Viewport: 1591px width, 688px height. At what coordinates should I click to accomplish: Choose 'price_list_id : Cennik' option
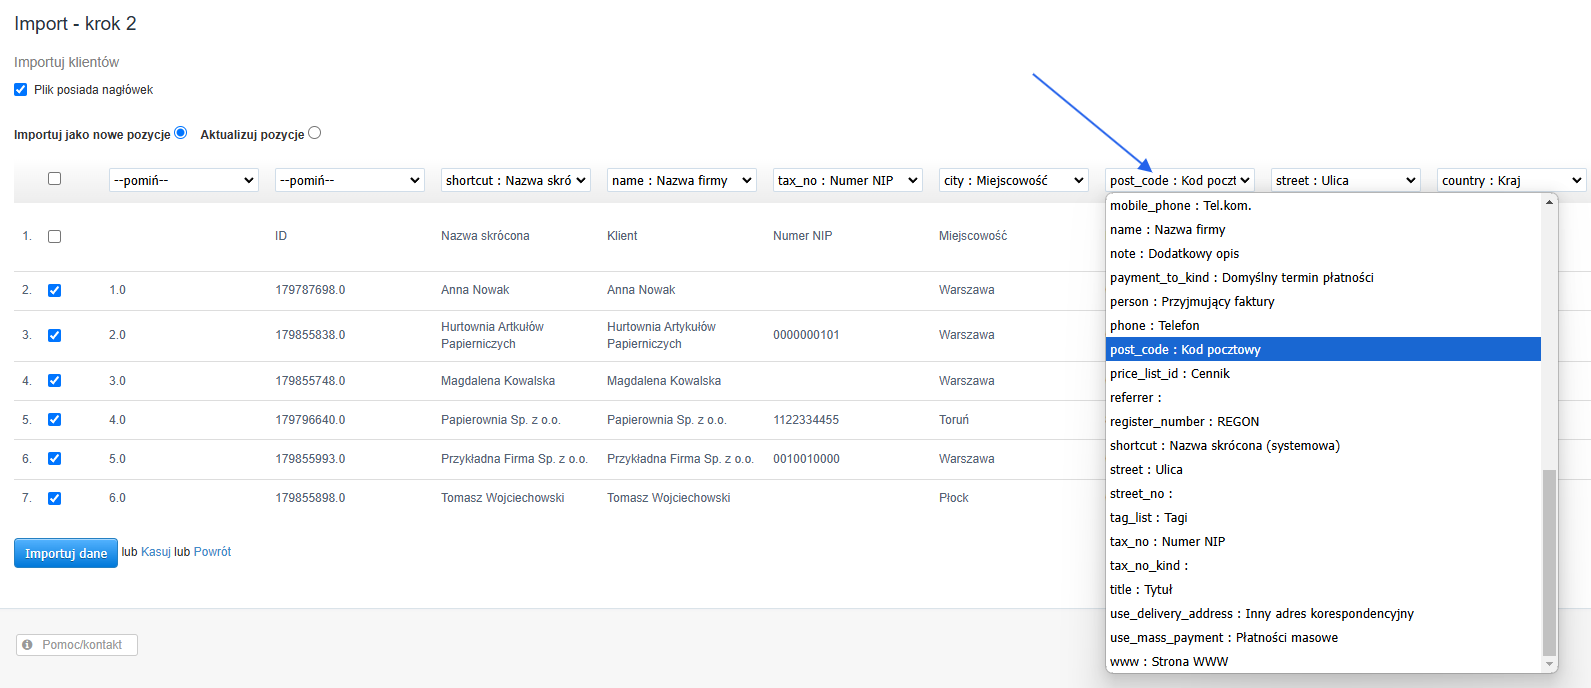coord(1323,373)
